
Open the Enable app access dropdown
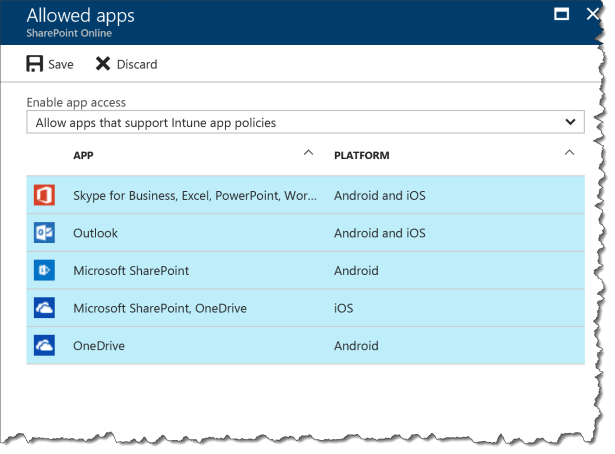[305, 122]
